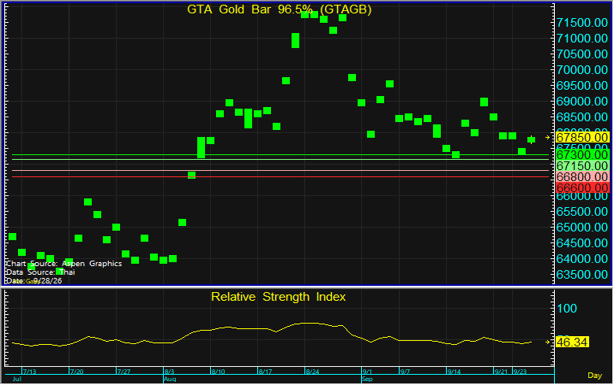Click the Sep month label
This screenshot has height=385, width=614.
click(367, 379)
